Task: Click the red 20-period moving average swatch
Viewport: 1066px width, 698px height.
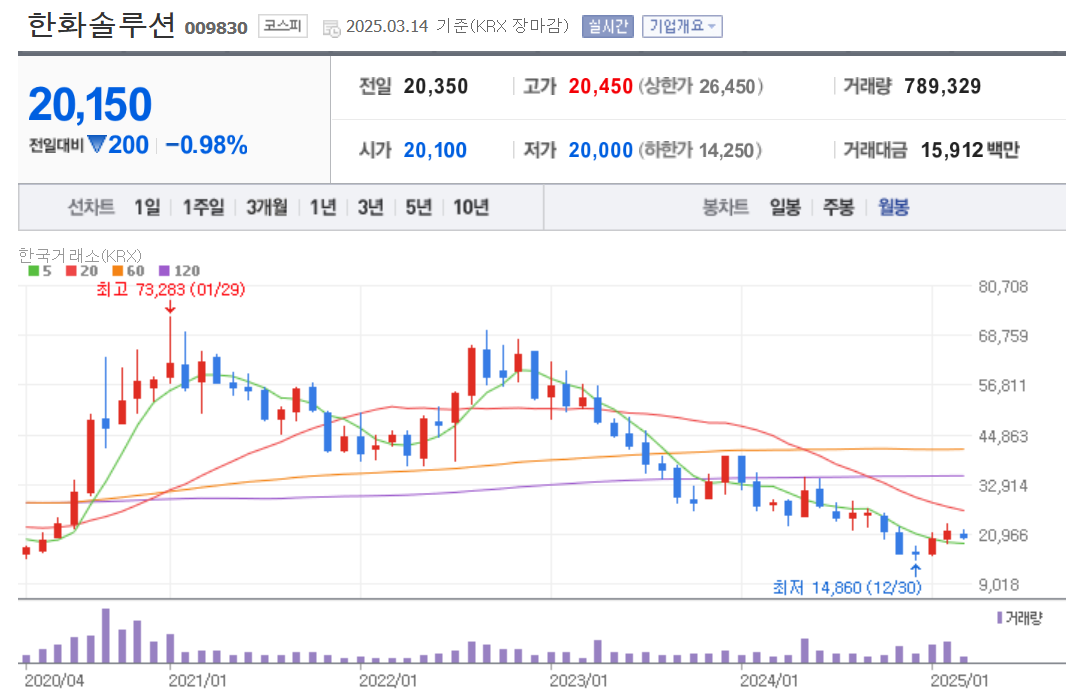Action: pyautogui.click(x=71, y=271)
